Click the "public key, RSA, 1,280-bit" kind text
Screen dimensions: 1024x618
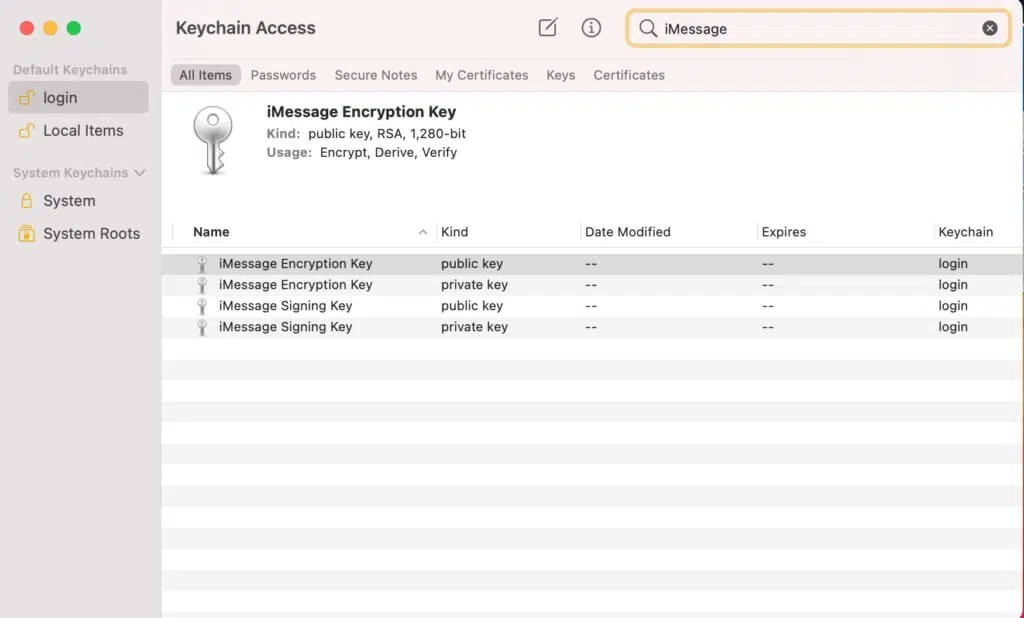[387, 134]
